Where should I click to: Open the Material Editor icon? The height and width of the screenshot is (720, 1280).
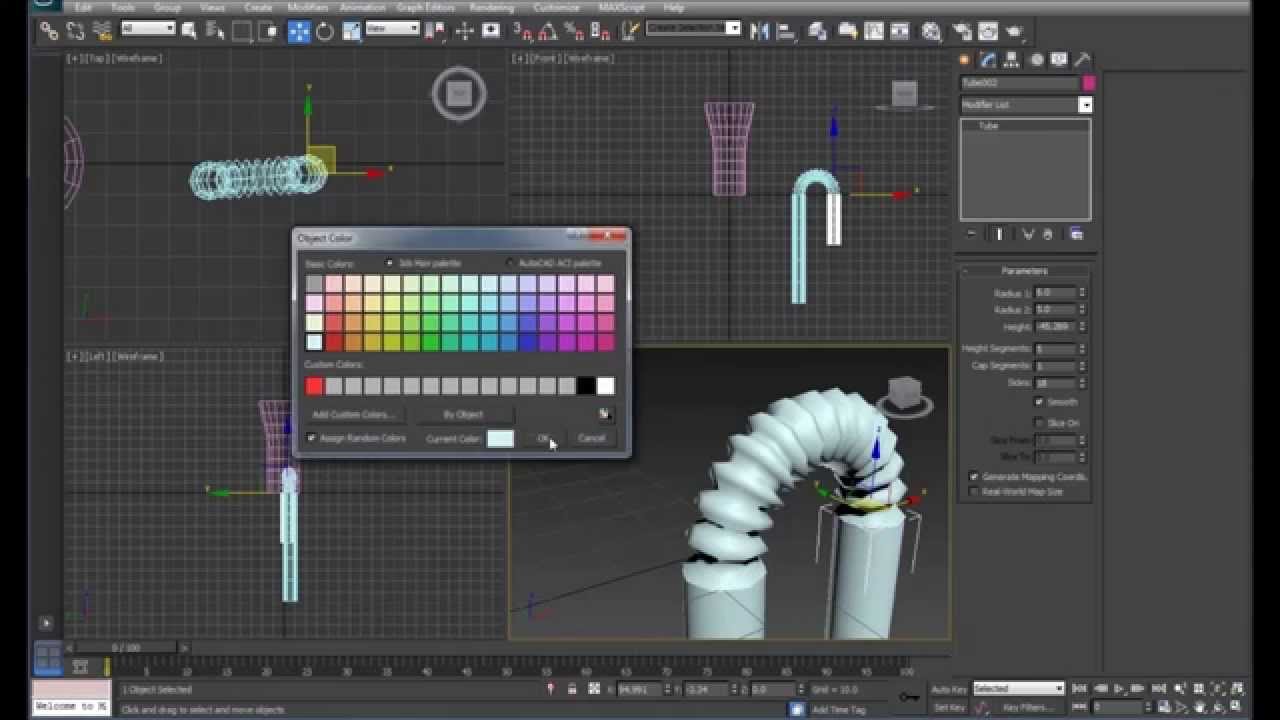pos(931,31)
